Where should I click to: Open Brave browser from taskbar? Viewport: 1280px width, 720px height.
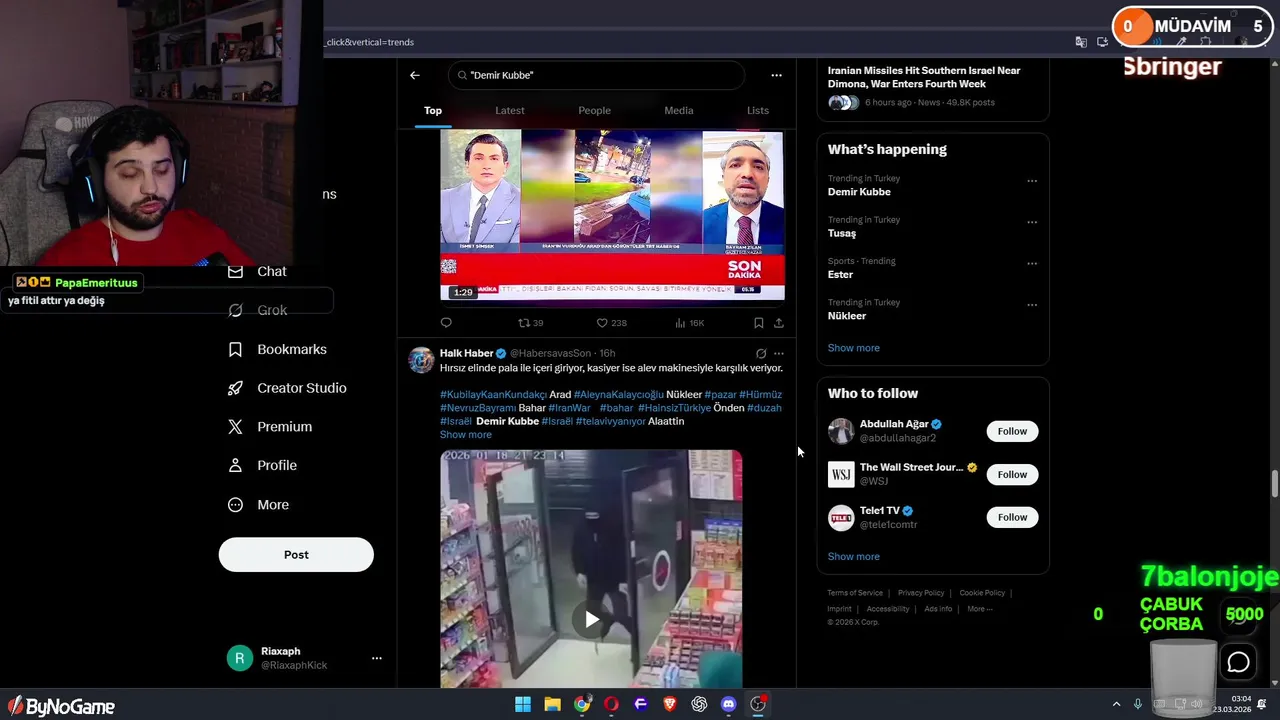coord(670,704)
